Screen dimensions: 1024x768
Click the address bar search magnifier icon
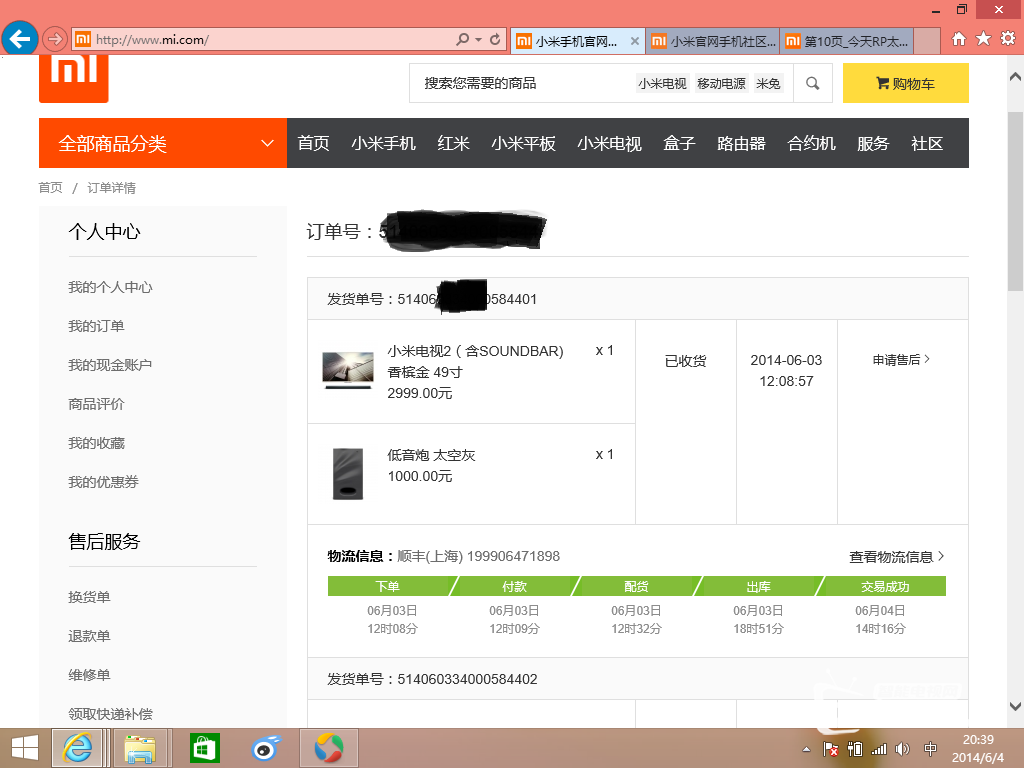(x=462, y=39)
